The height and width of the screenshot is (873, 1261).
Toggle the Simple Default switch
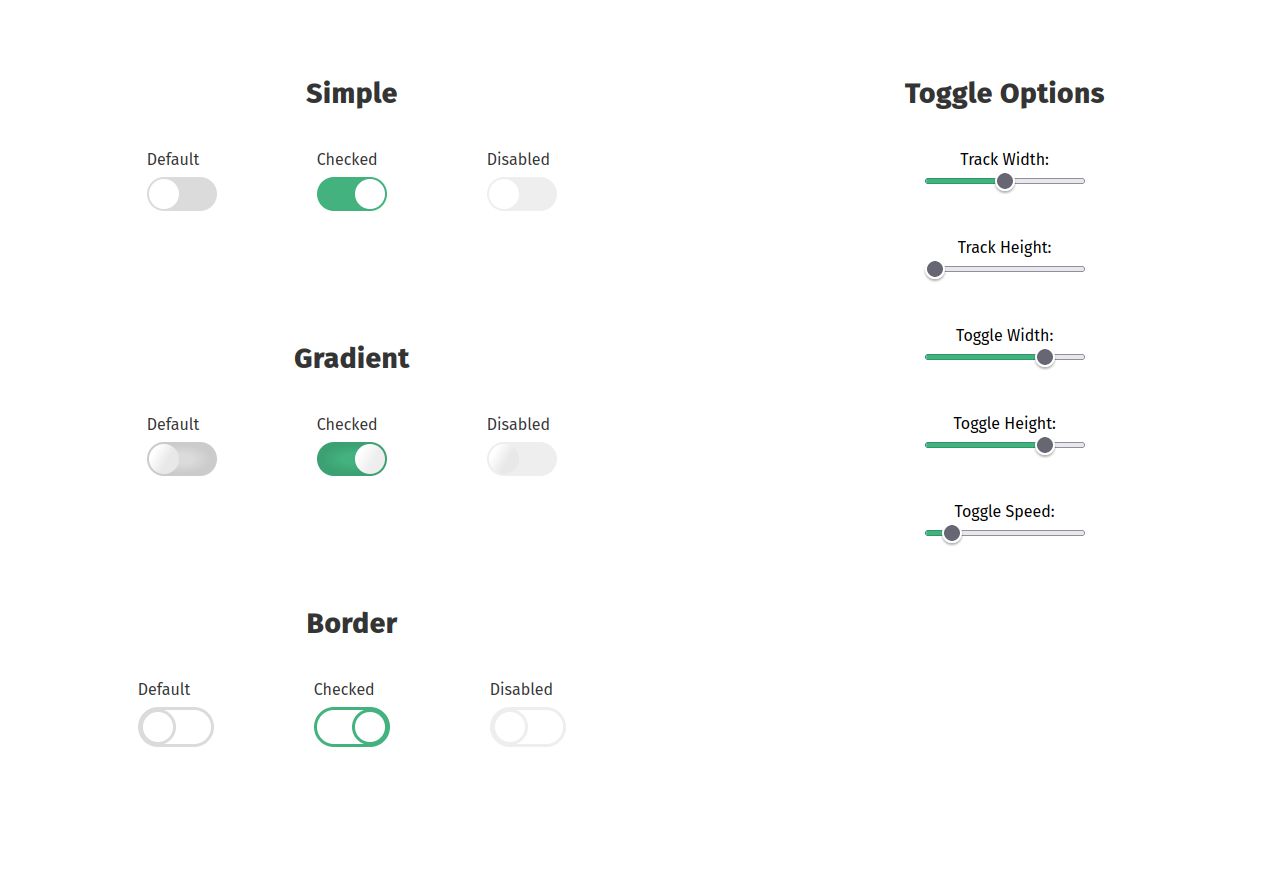point(182,194)
